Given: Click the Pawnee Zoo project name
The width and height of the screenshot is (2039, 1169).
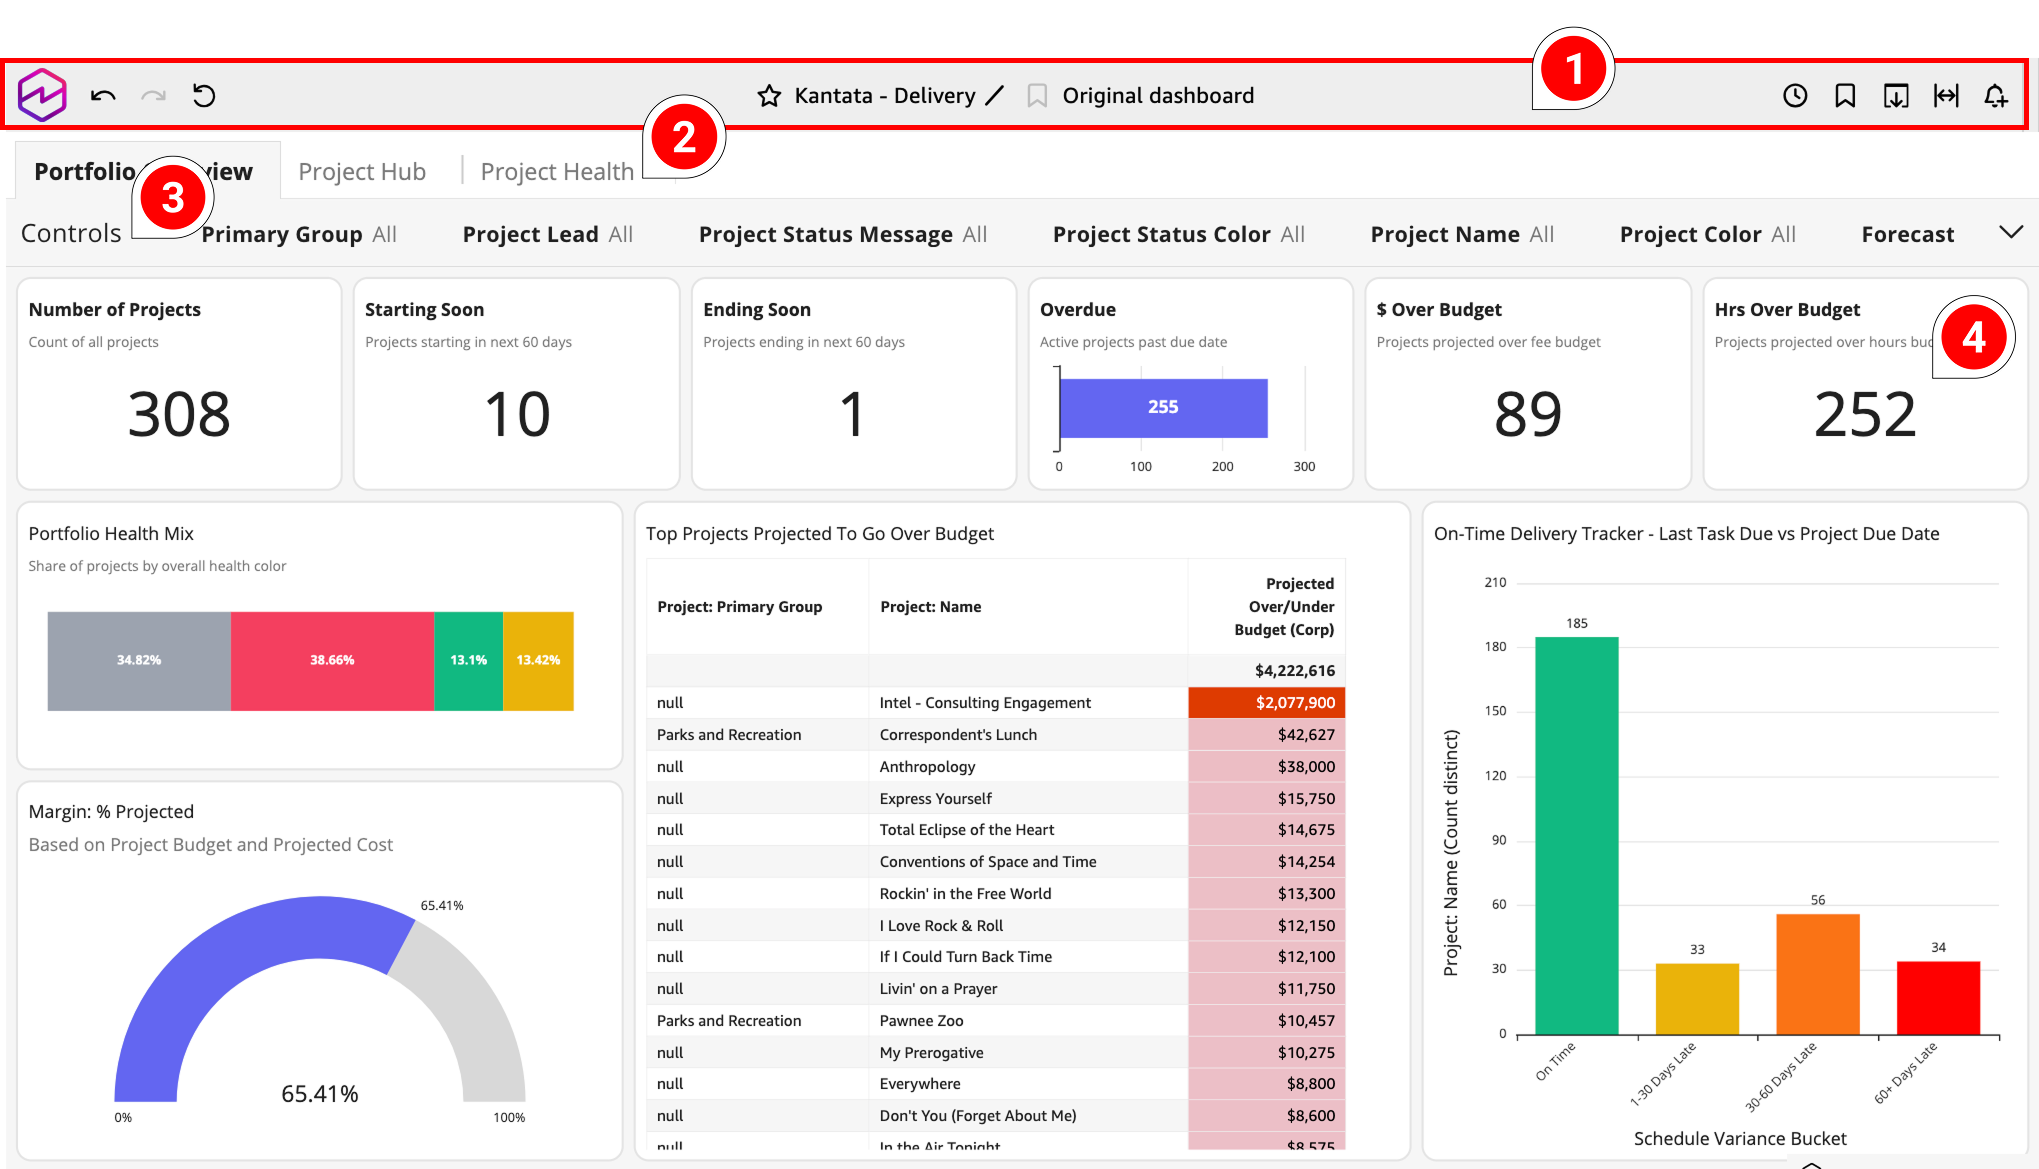Looking at the screenshot, I should tap(921, 1021).
